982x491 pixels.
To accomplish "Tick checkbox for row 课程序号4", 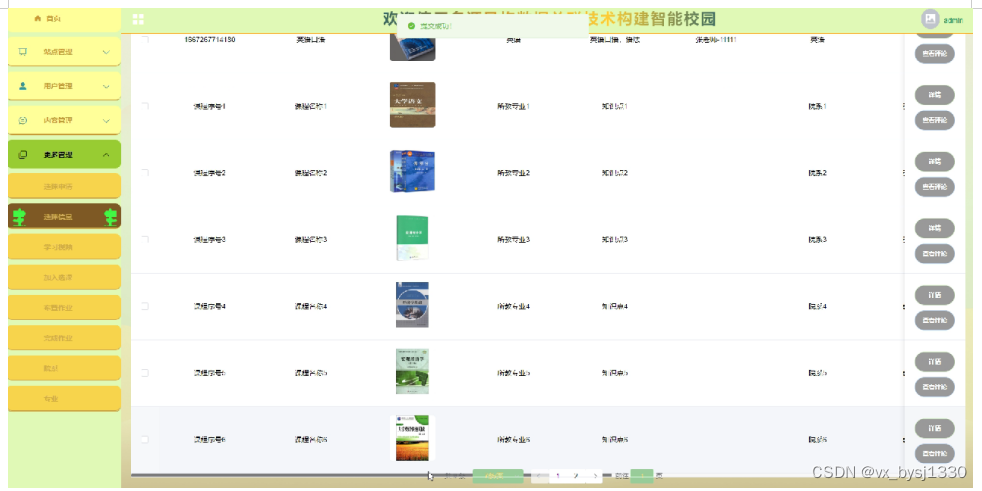I will pos(145,306).
